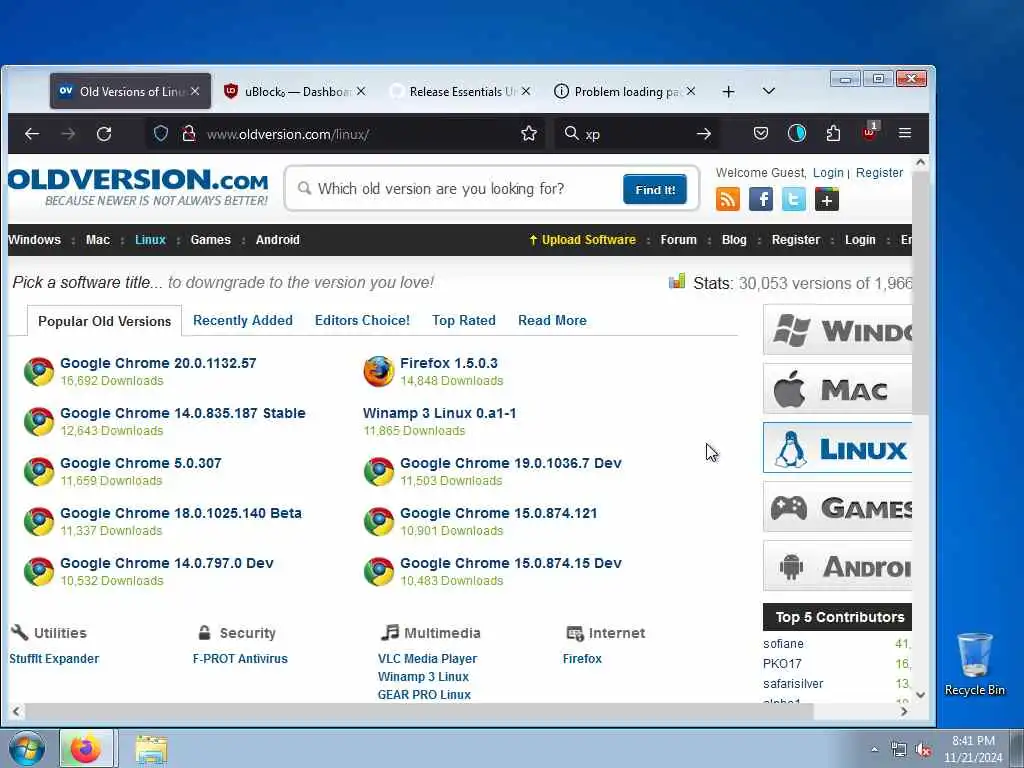
Task: Open the uBlock Origin toolbar icon
Action: [869, 132]
